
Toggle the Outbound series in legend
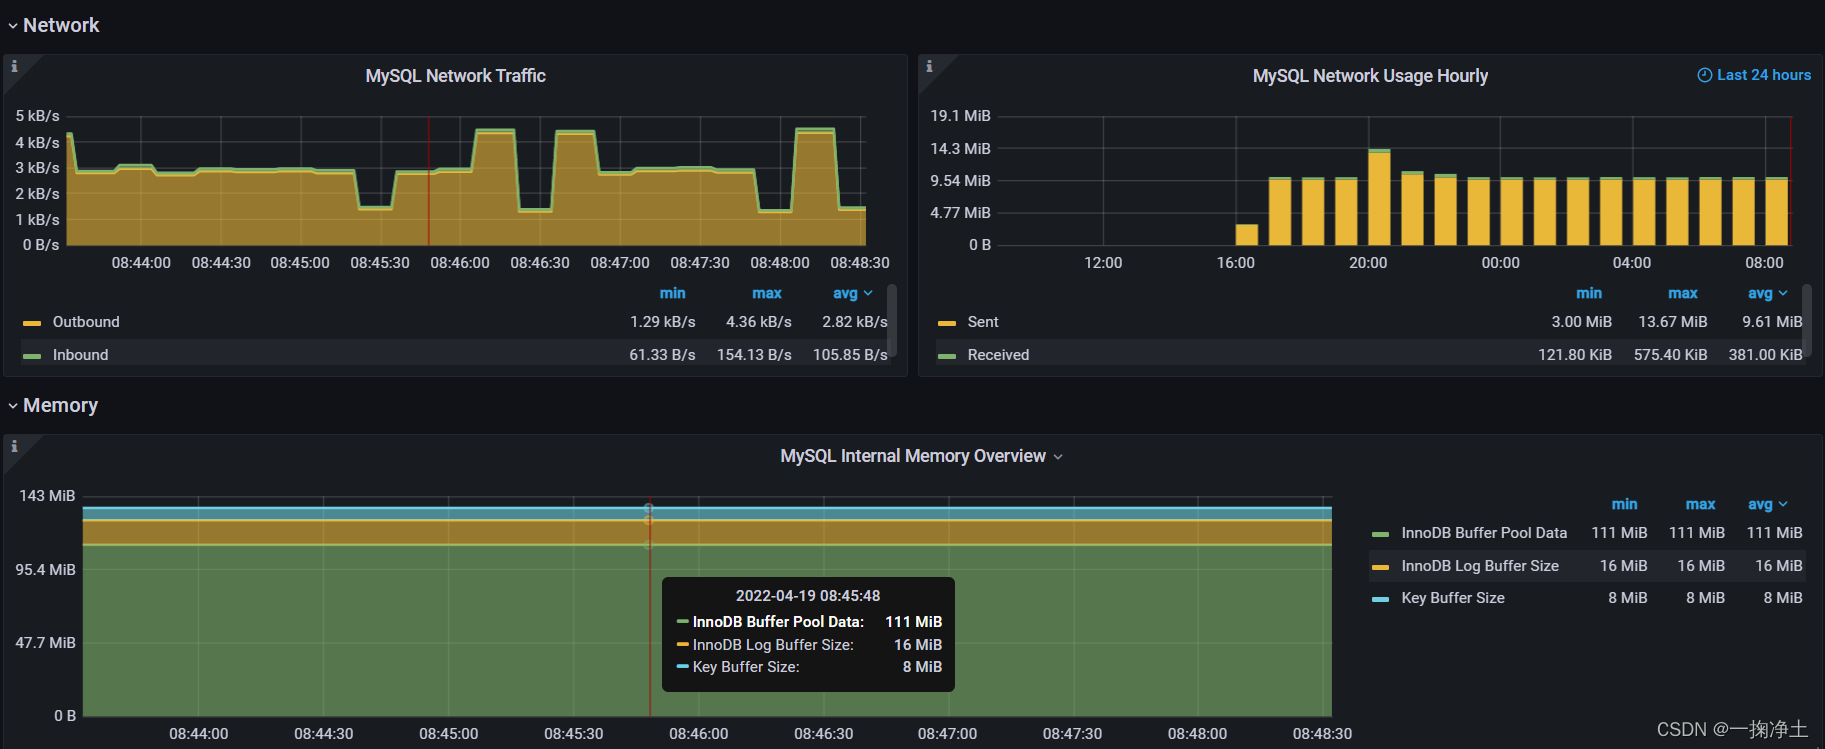pos(86,322)
